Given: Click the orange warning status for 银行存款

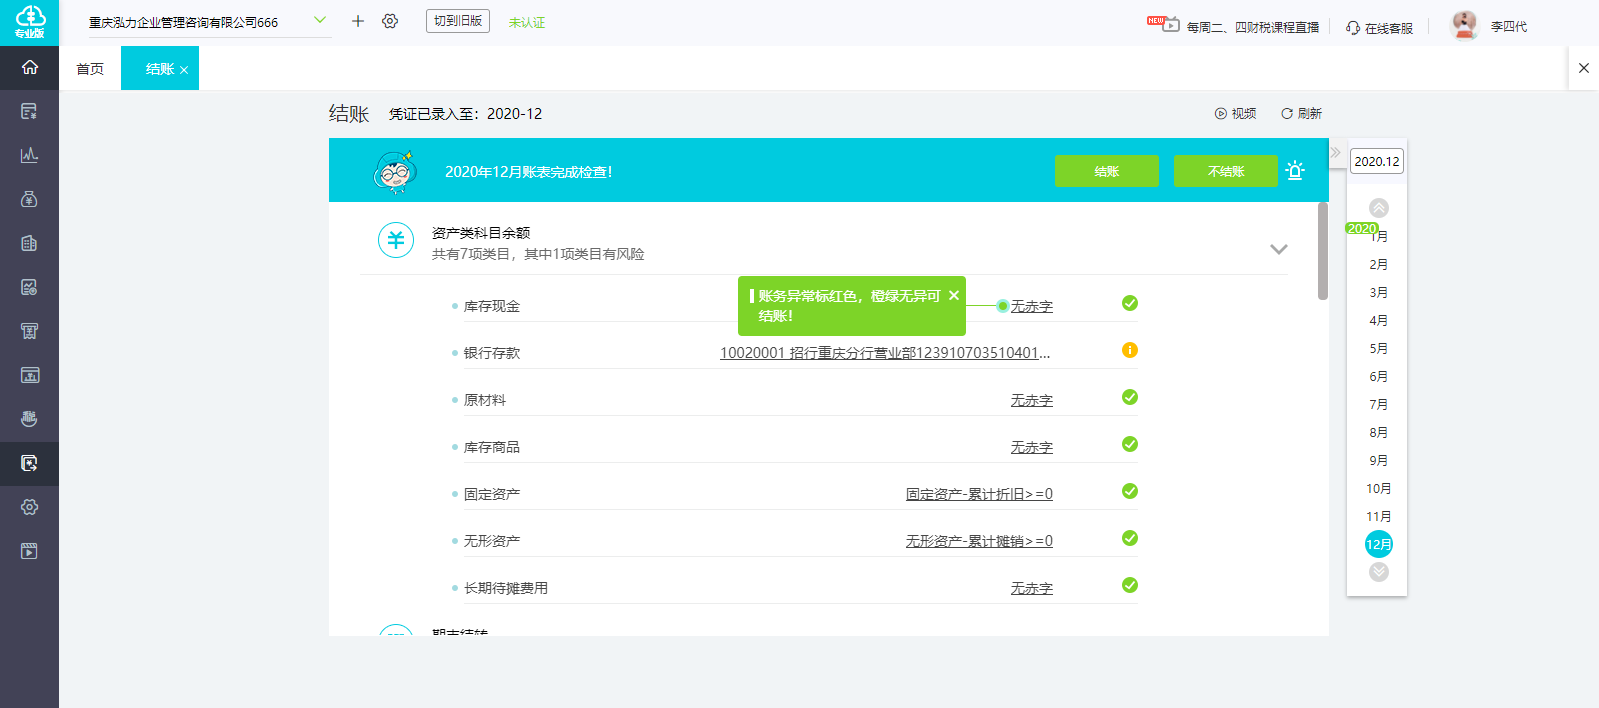Looking at the screenshot, I should pyautogui.click(x=1130, y=350).
